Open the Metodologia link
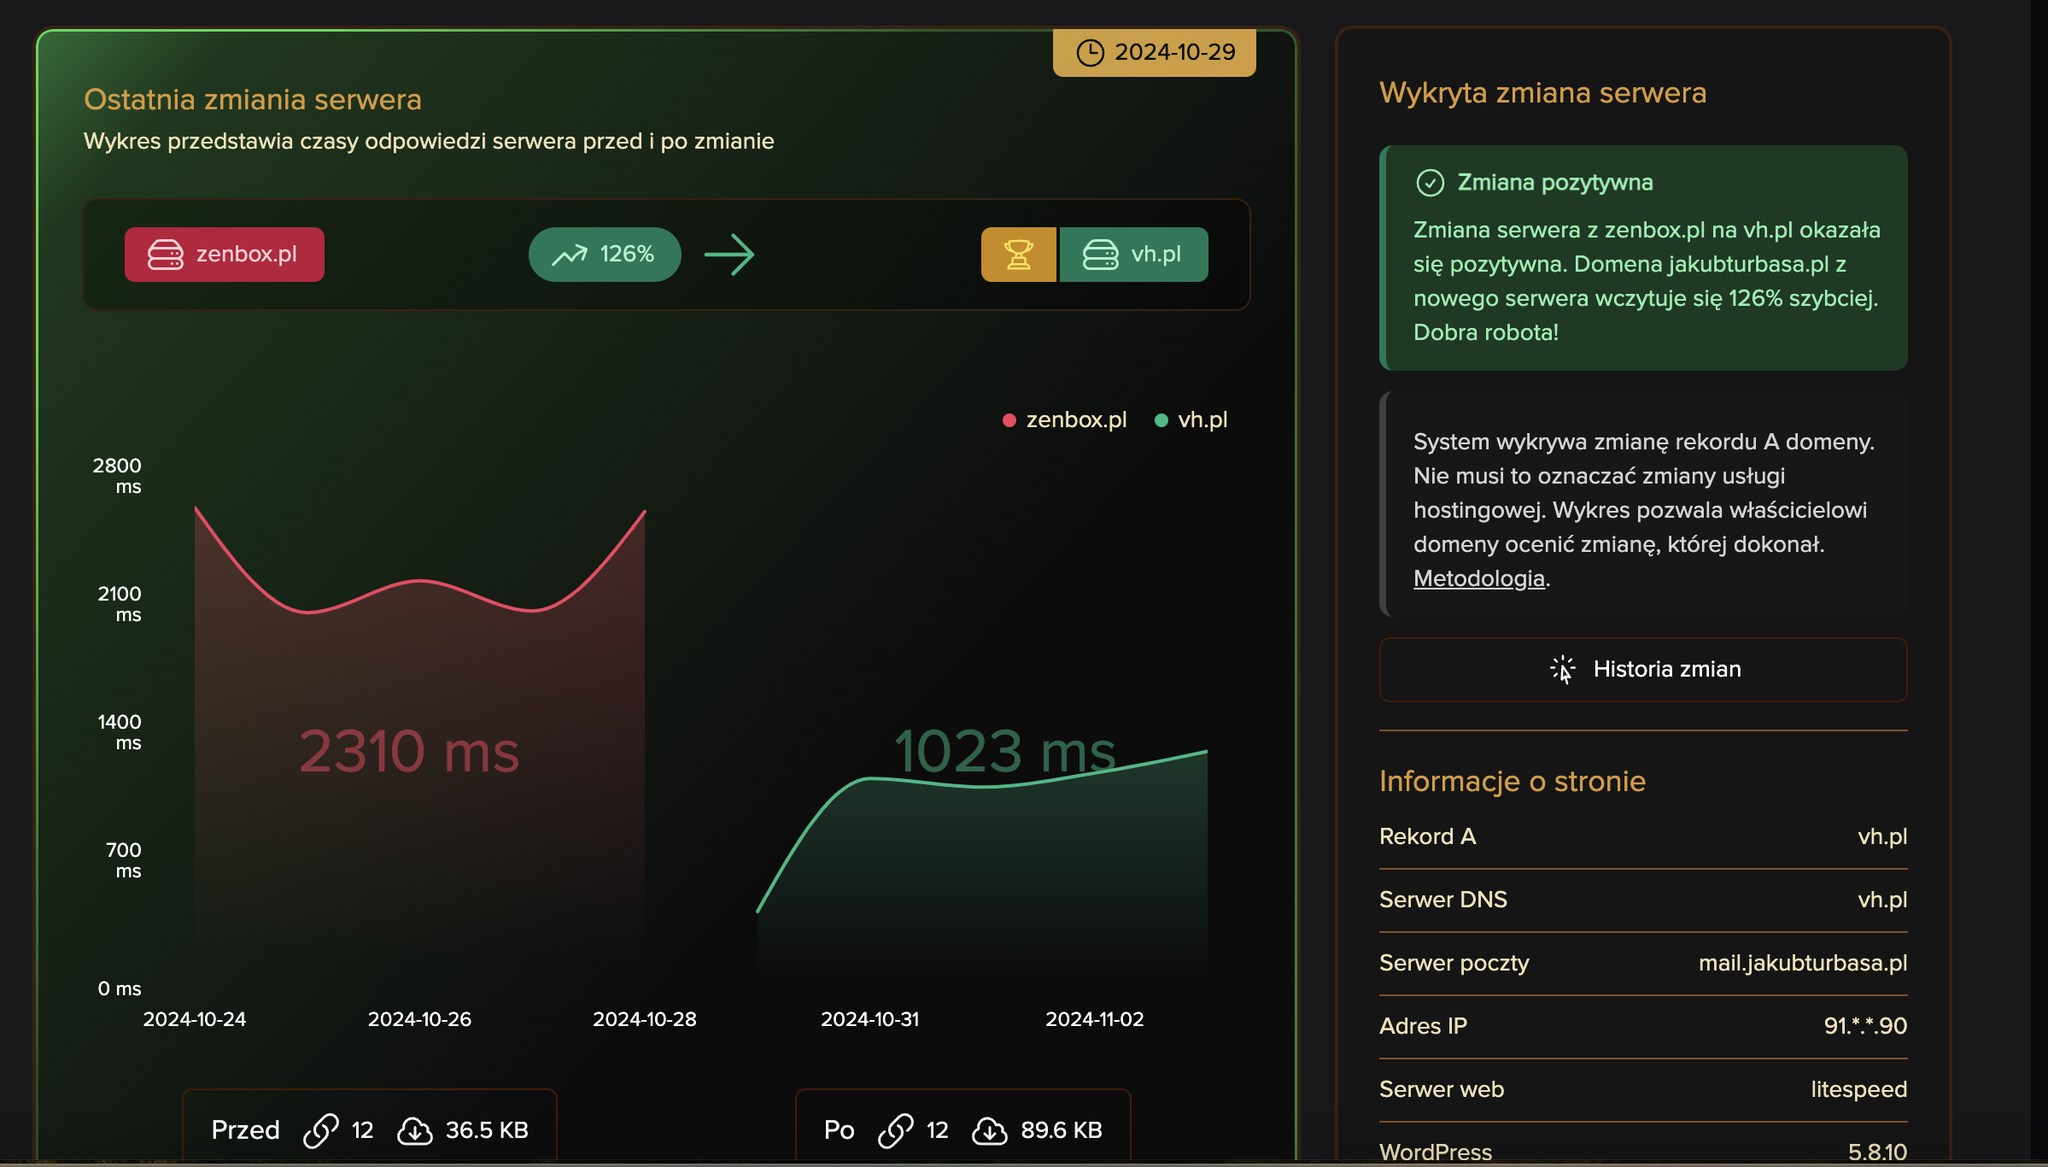This screenshot has height=1167, width=2048. click(1479, 579)
